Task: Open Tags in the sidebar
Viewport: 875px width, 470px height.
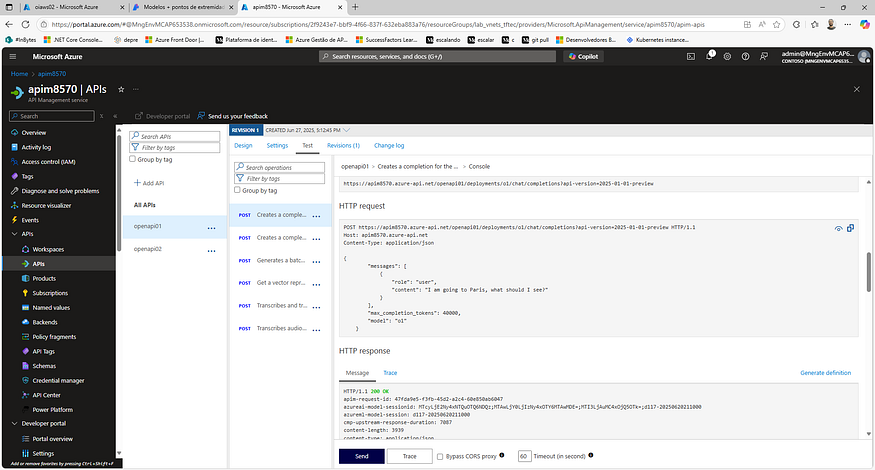Action: pyautogui.click(x=27, y=176)
